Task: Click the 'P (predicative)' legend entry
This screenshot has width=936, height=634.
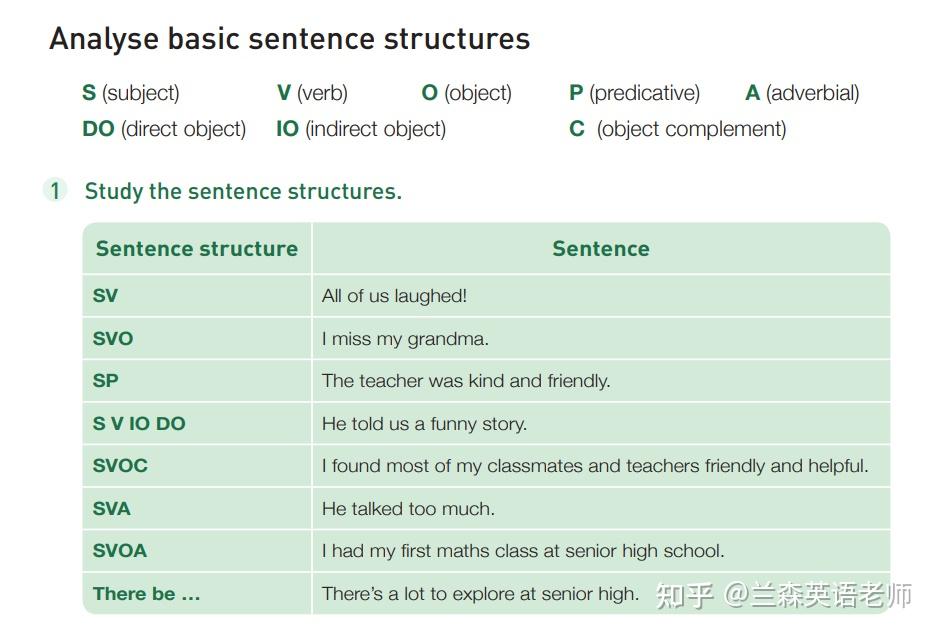Action: pyautogui.click(x=634, y=94)
